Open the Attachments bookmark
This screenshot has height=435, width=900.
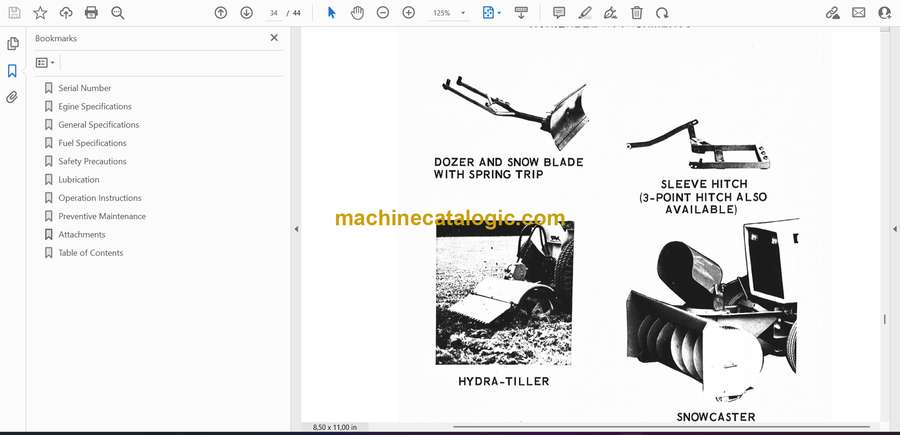pyautogui.click(x=82, y=235)
